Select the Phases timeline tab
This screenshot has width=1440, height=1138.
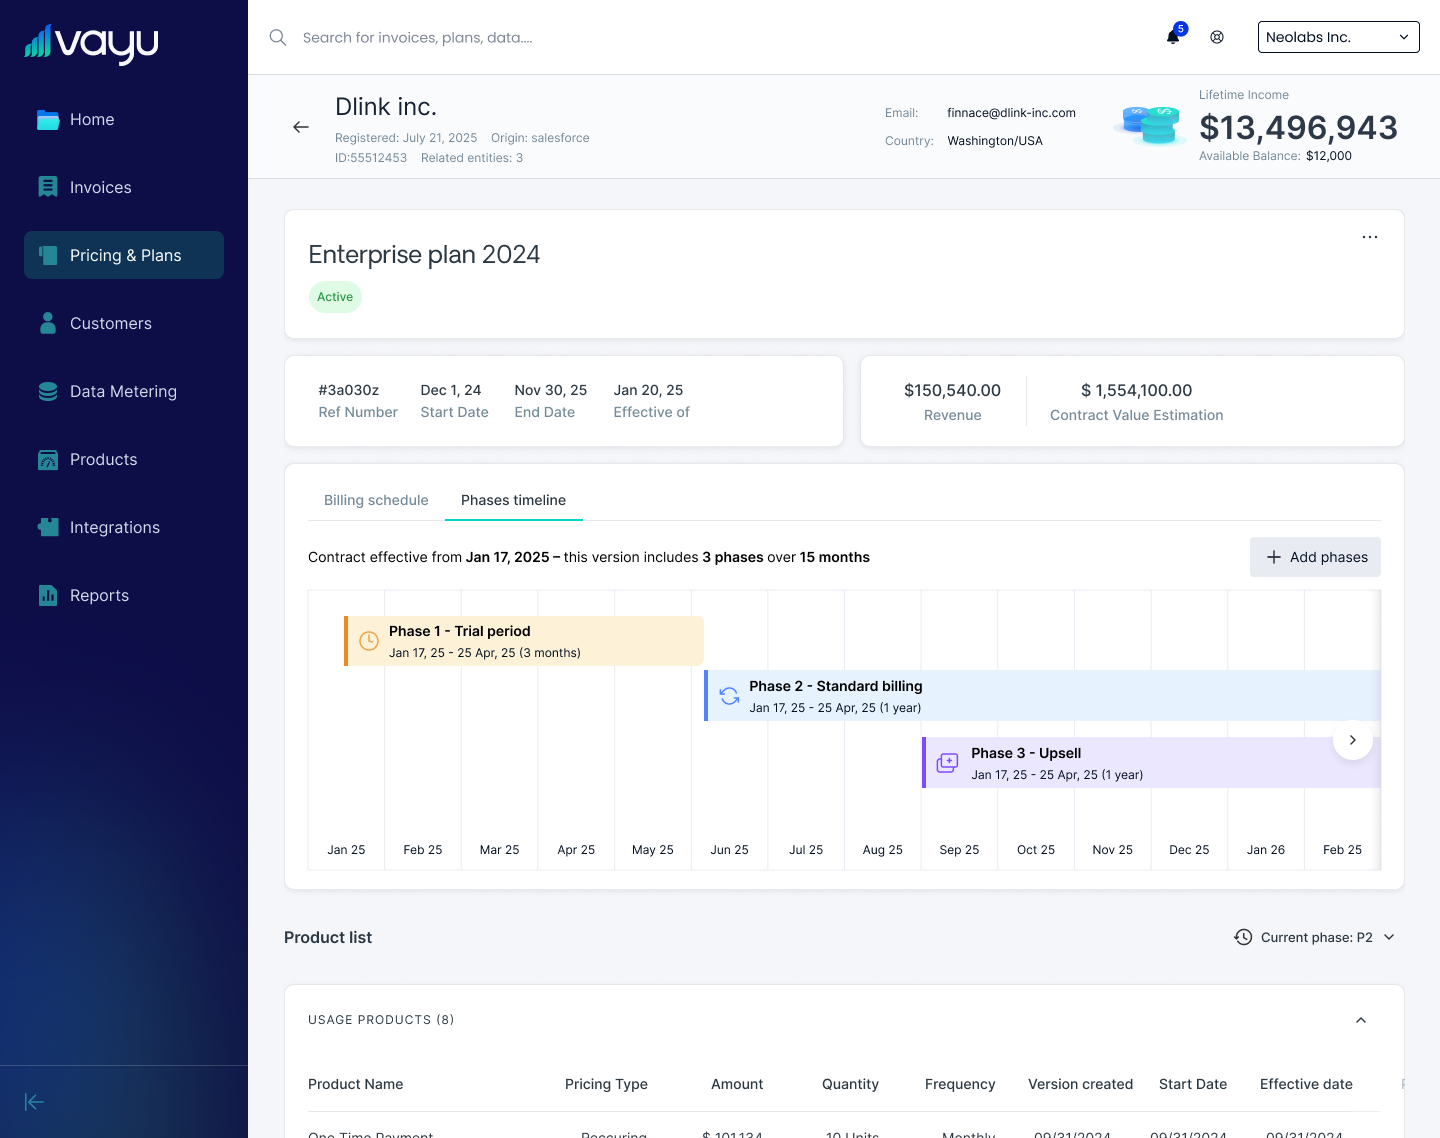(x=514, y=500)
